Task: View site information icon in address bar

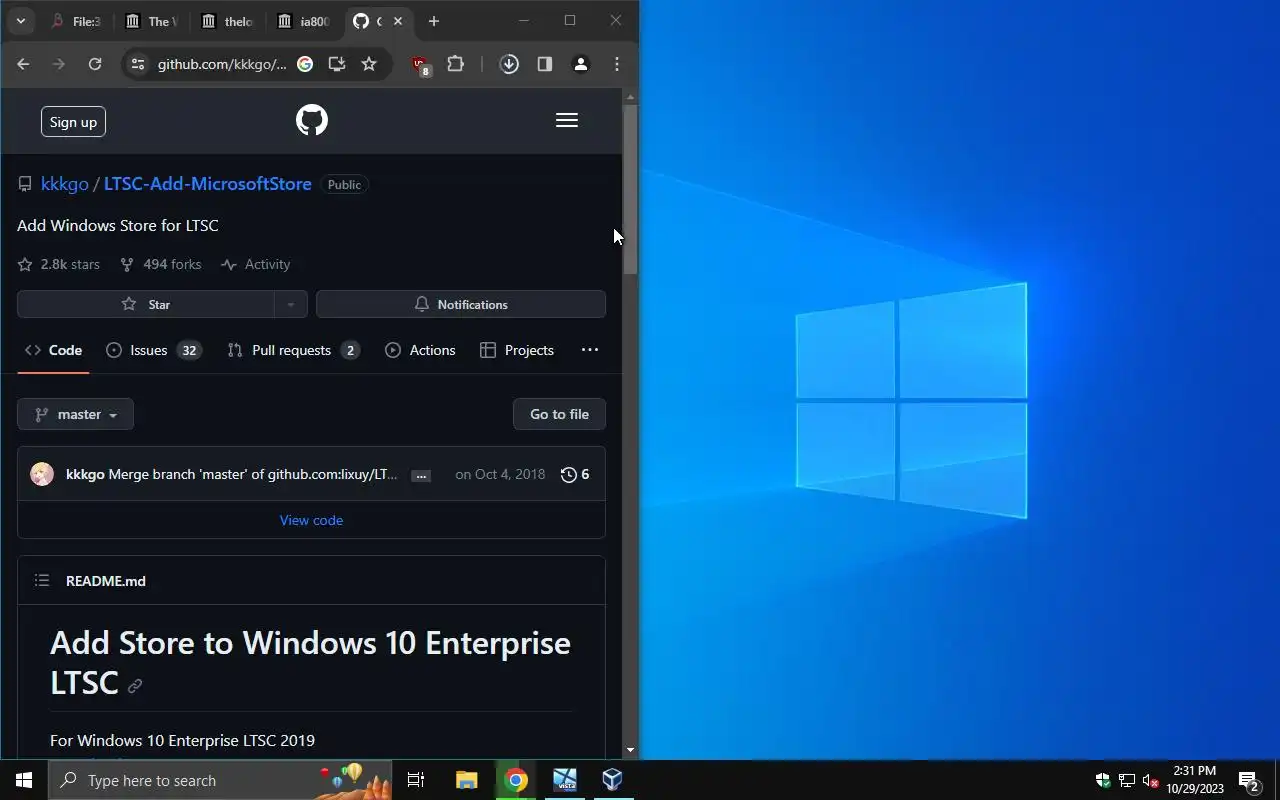Action: [138, 64]
